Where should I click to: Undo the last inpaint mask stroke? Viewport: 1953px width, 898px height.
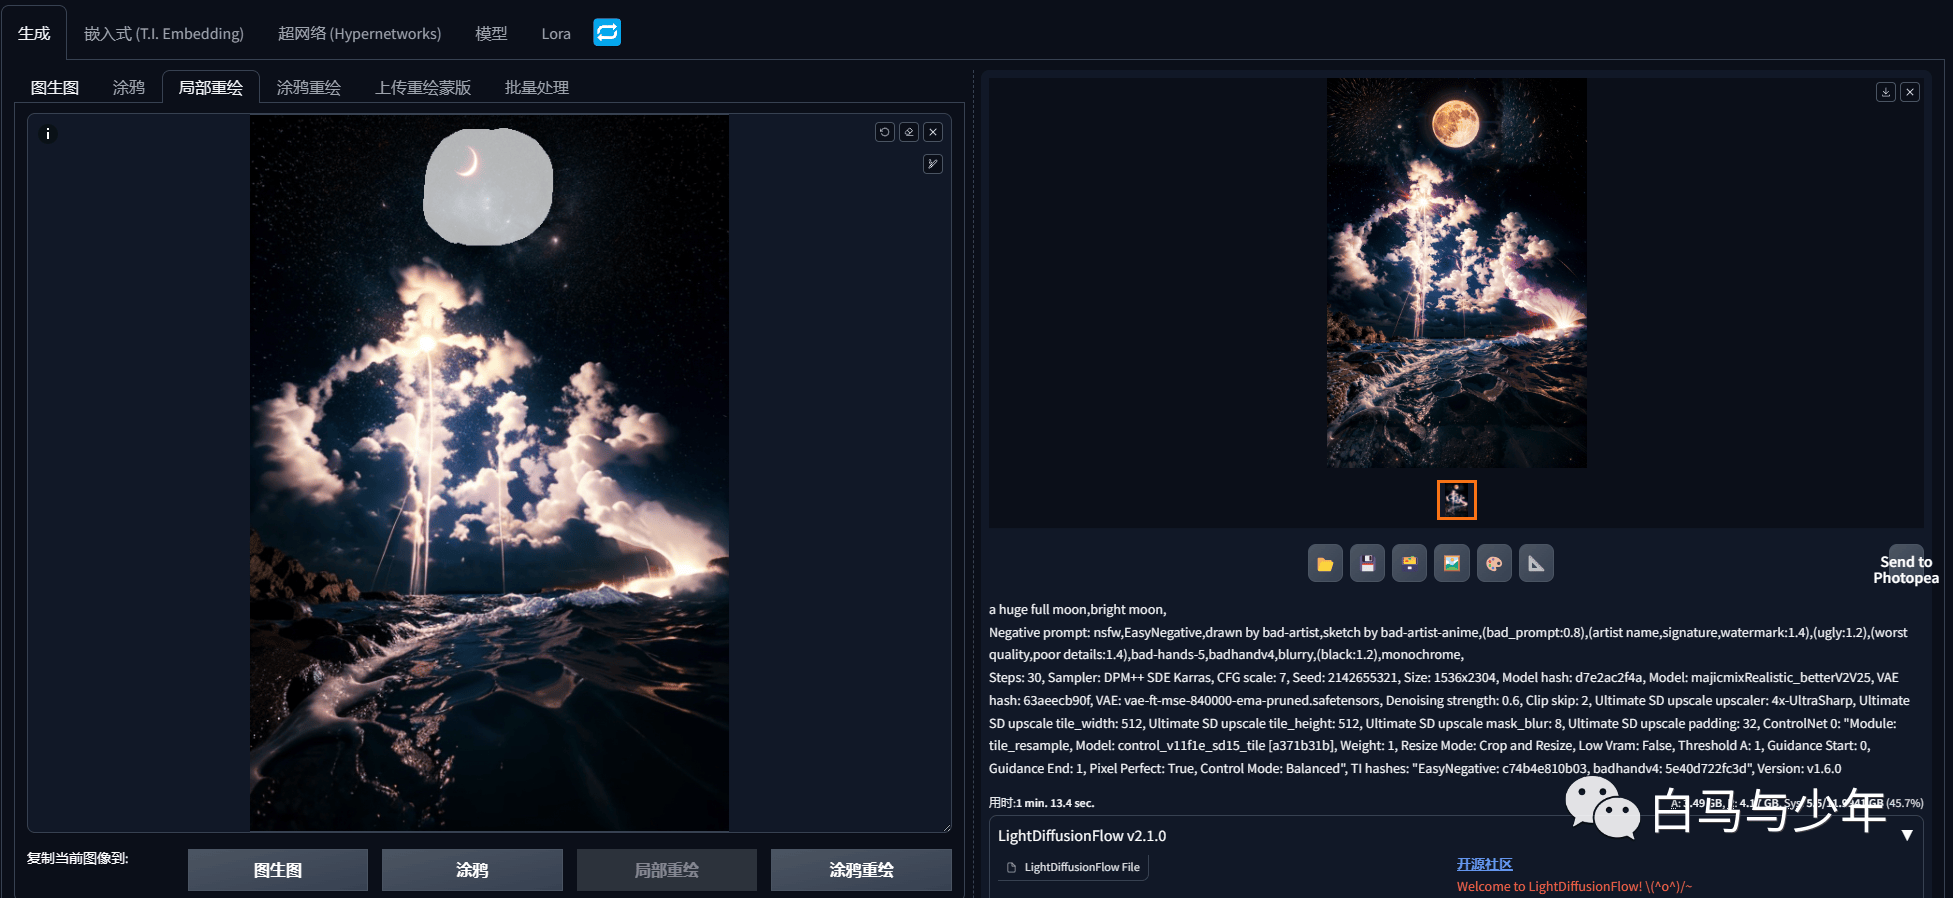point(885,132)
